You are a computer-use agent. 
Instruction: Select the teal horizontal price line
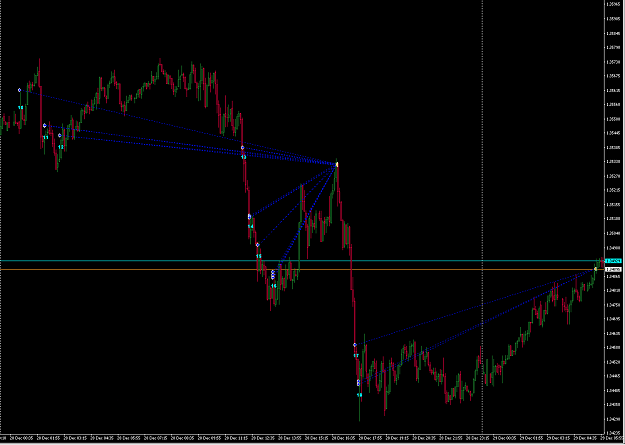click(x=302, y=261)
